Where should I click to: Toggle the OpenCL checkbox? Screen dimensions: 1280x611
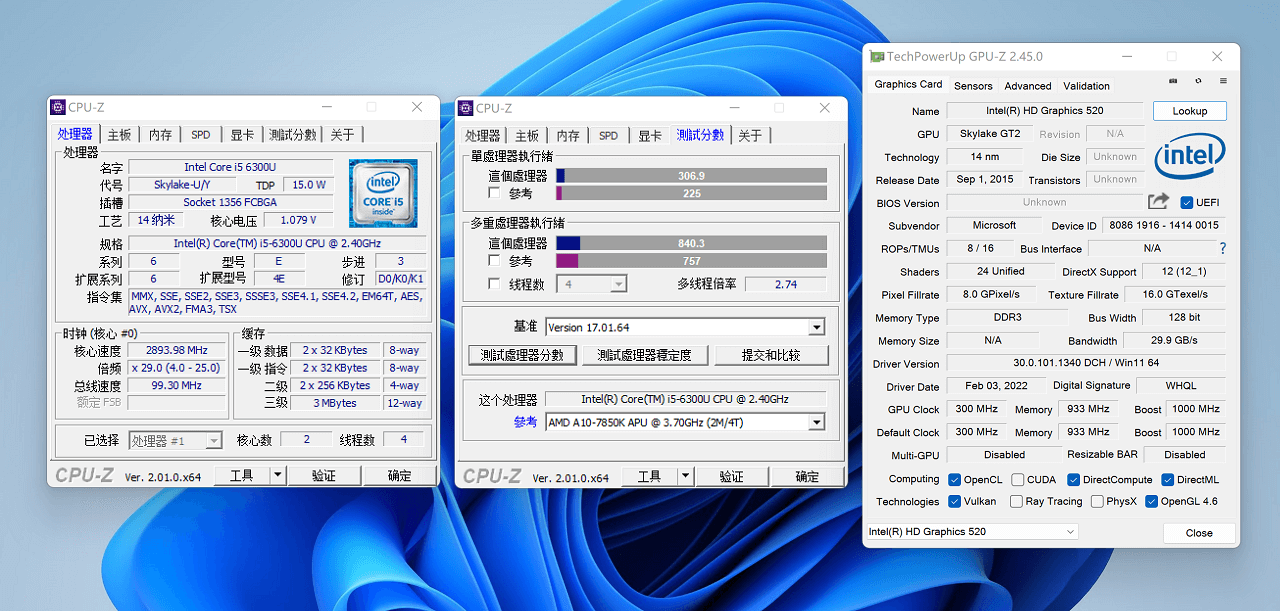click(x=954, y=480)
